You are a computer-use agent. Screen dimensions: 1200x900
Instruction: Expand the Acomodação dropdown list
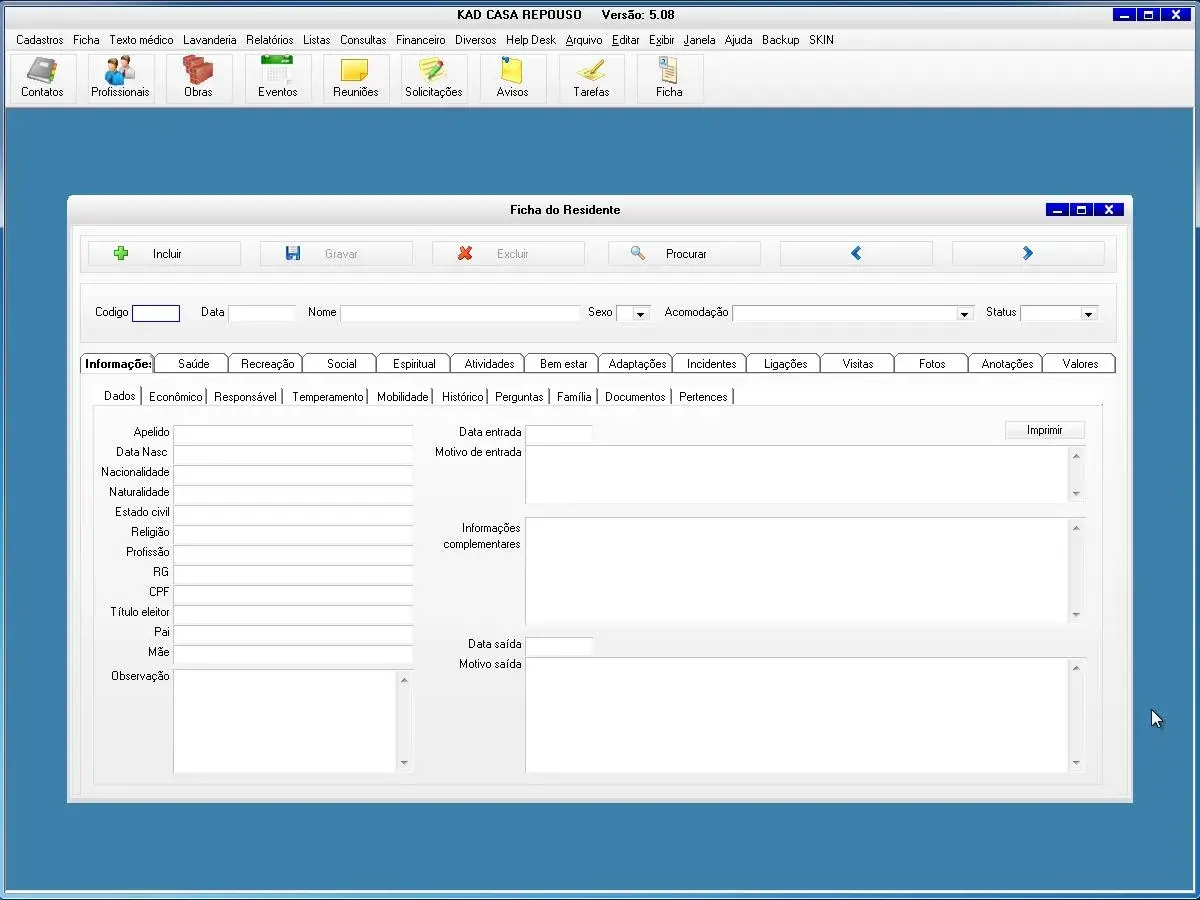pyautogui.click(x=964, y=314)
